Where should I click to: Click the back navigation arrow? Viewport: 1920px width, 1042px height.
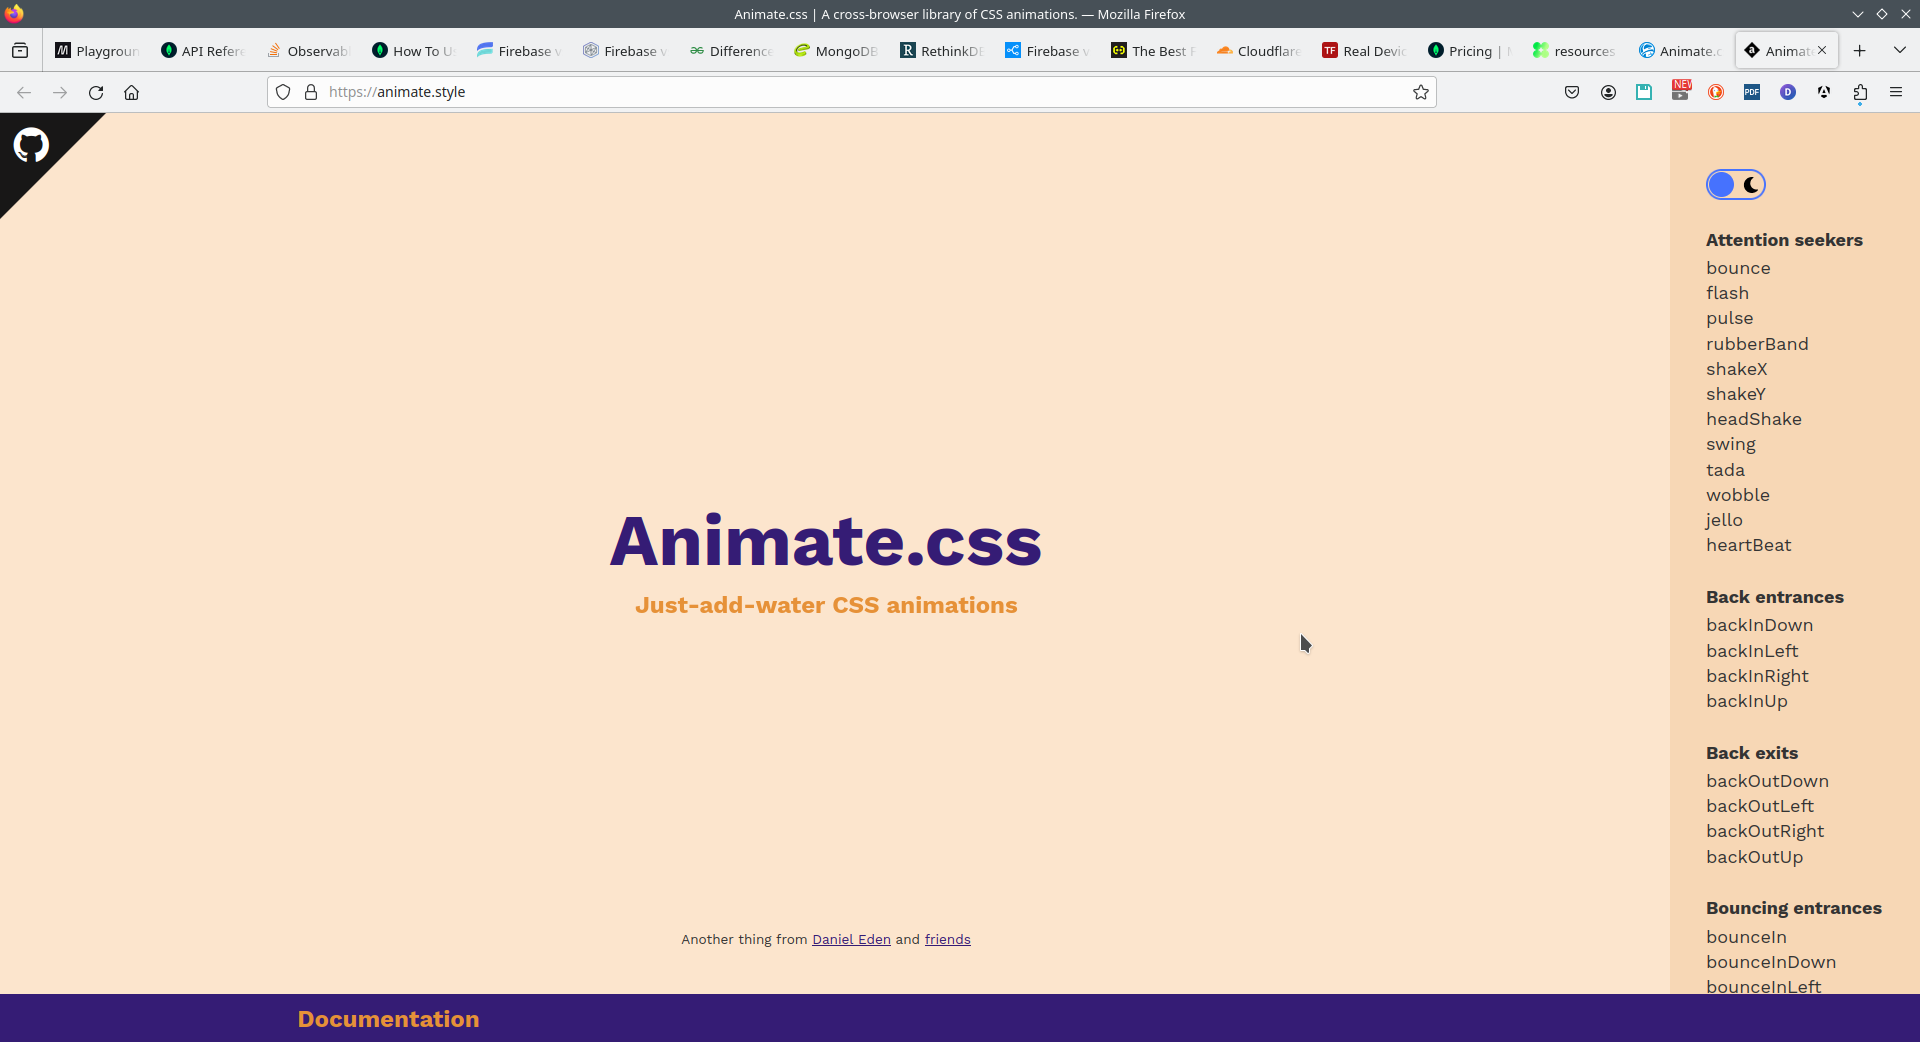pyautogui.click(x=24, y=92)
